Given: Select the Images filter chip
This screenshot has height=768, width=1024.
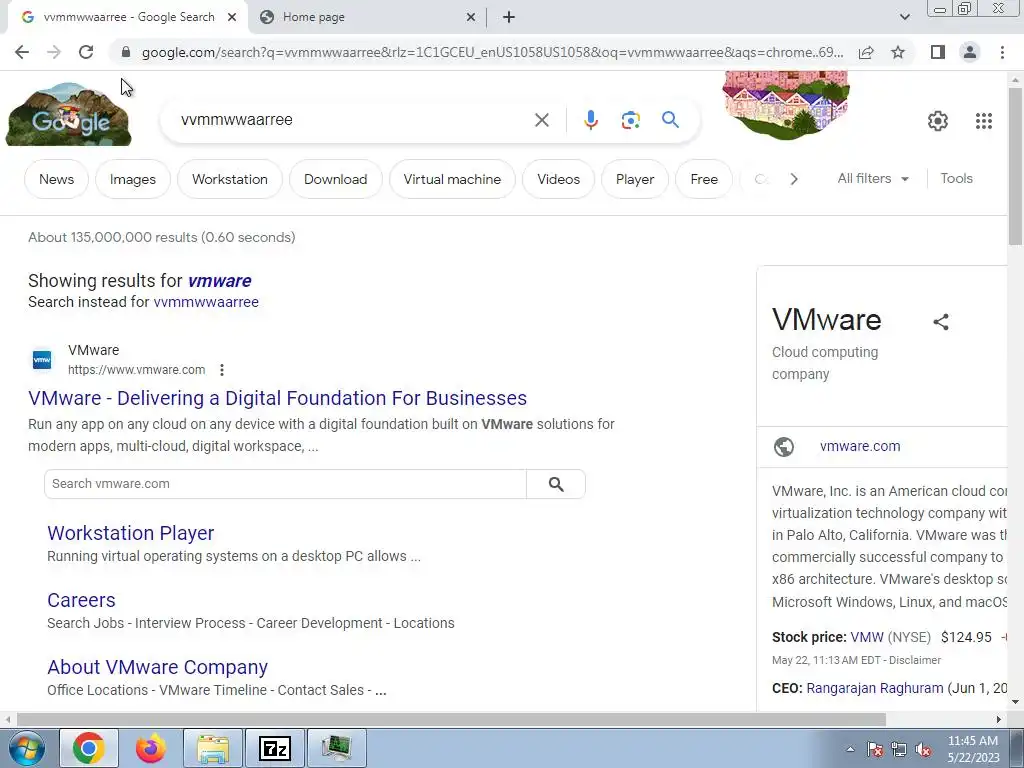Looking at the screenshot, I should tap(133, 179).
